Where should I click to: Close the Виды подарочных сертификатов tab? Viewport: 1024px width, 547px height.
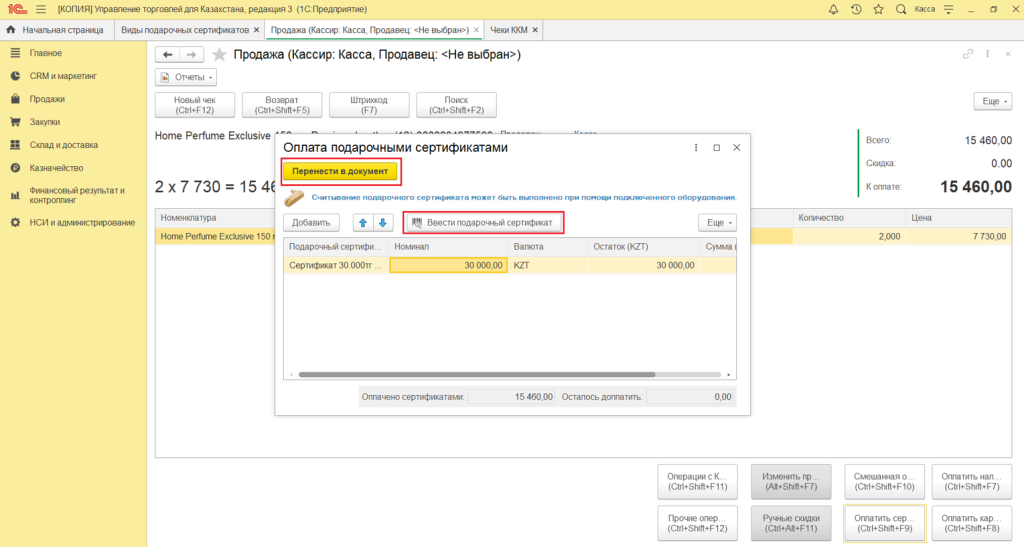(x=257, y=30)
